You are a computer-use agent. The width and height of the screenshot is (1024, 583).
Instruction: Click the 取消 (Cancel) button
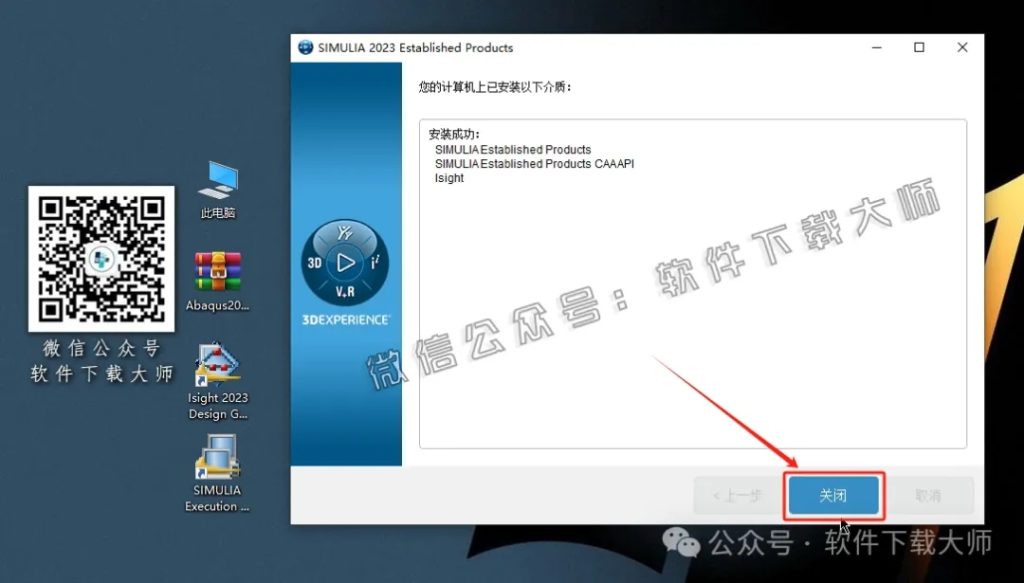(930, 495)
